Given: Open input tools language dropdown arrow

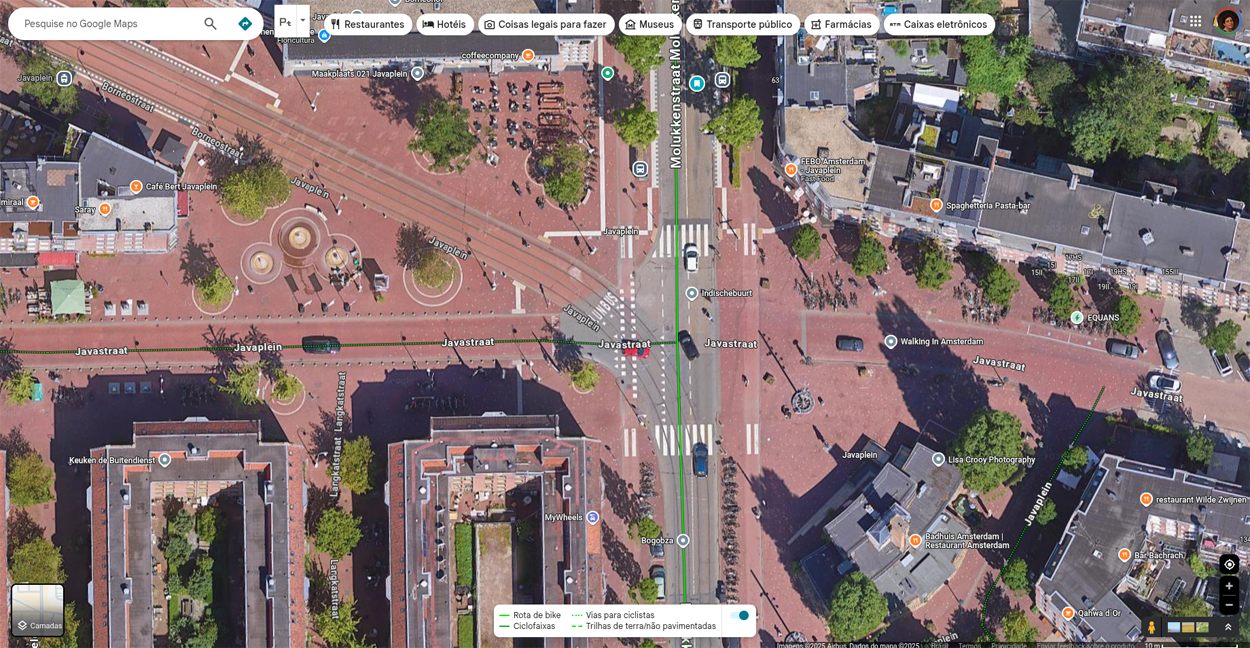Looking at the screenshot, I should point(303,21).
